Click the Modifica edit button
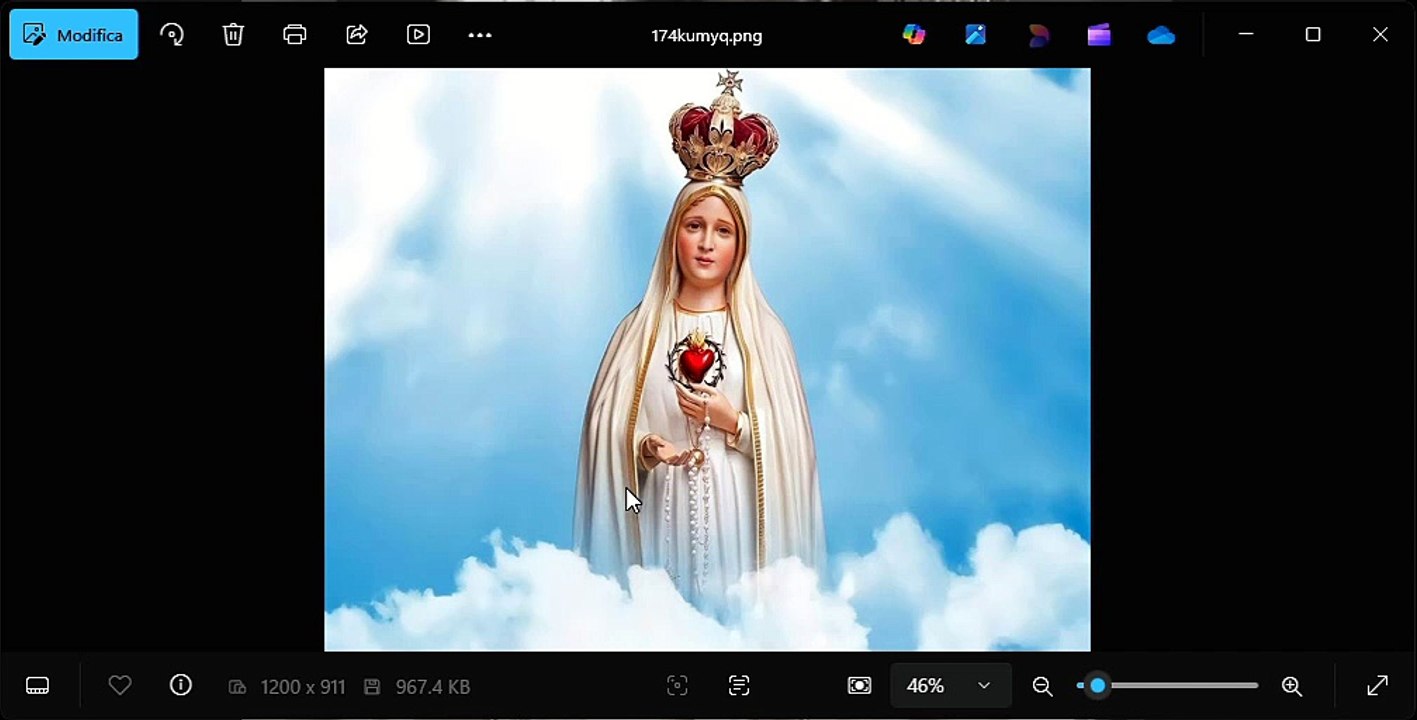The image size is (1417, 720). coord(74,35)
